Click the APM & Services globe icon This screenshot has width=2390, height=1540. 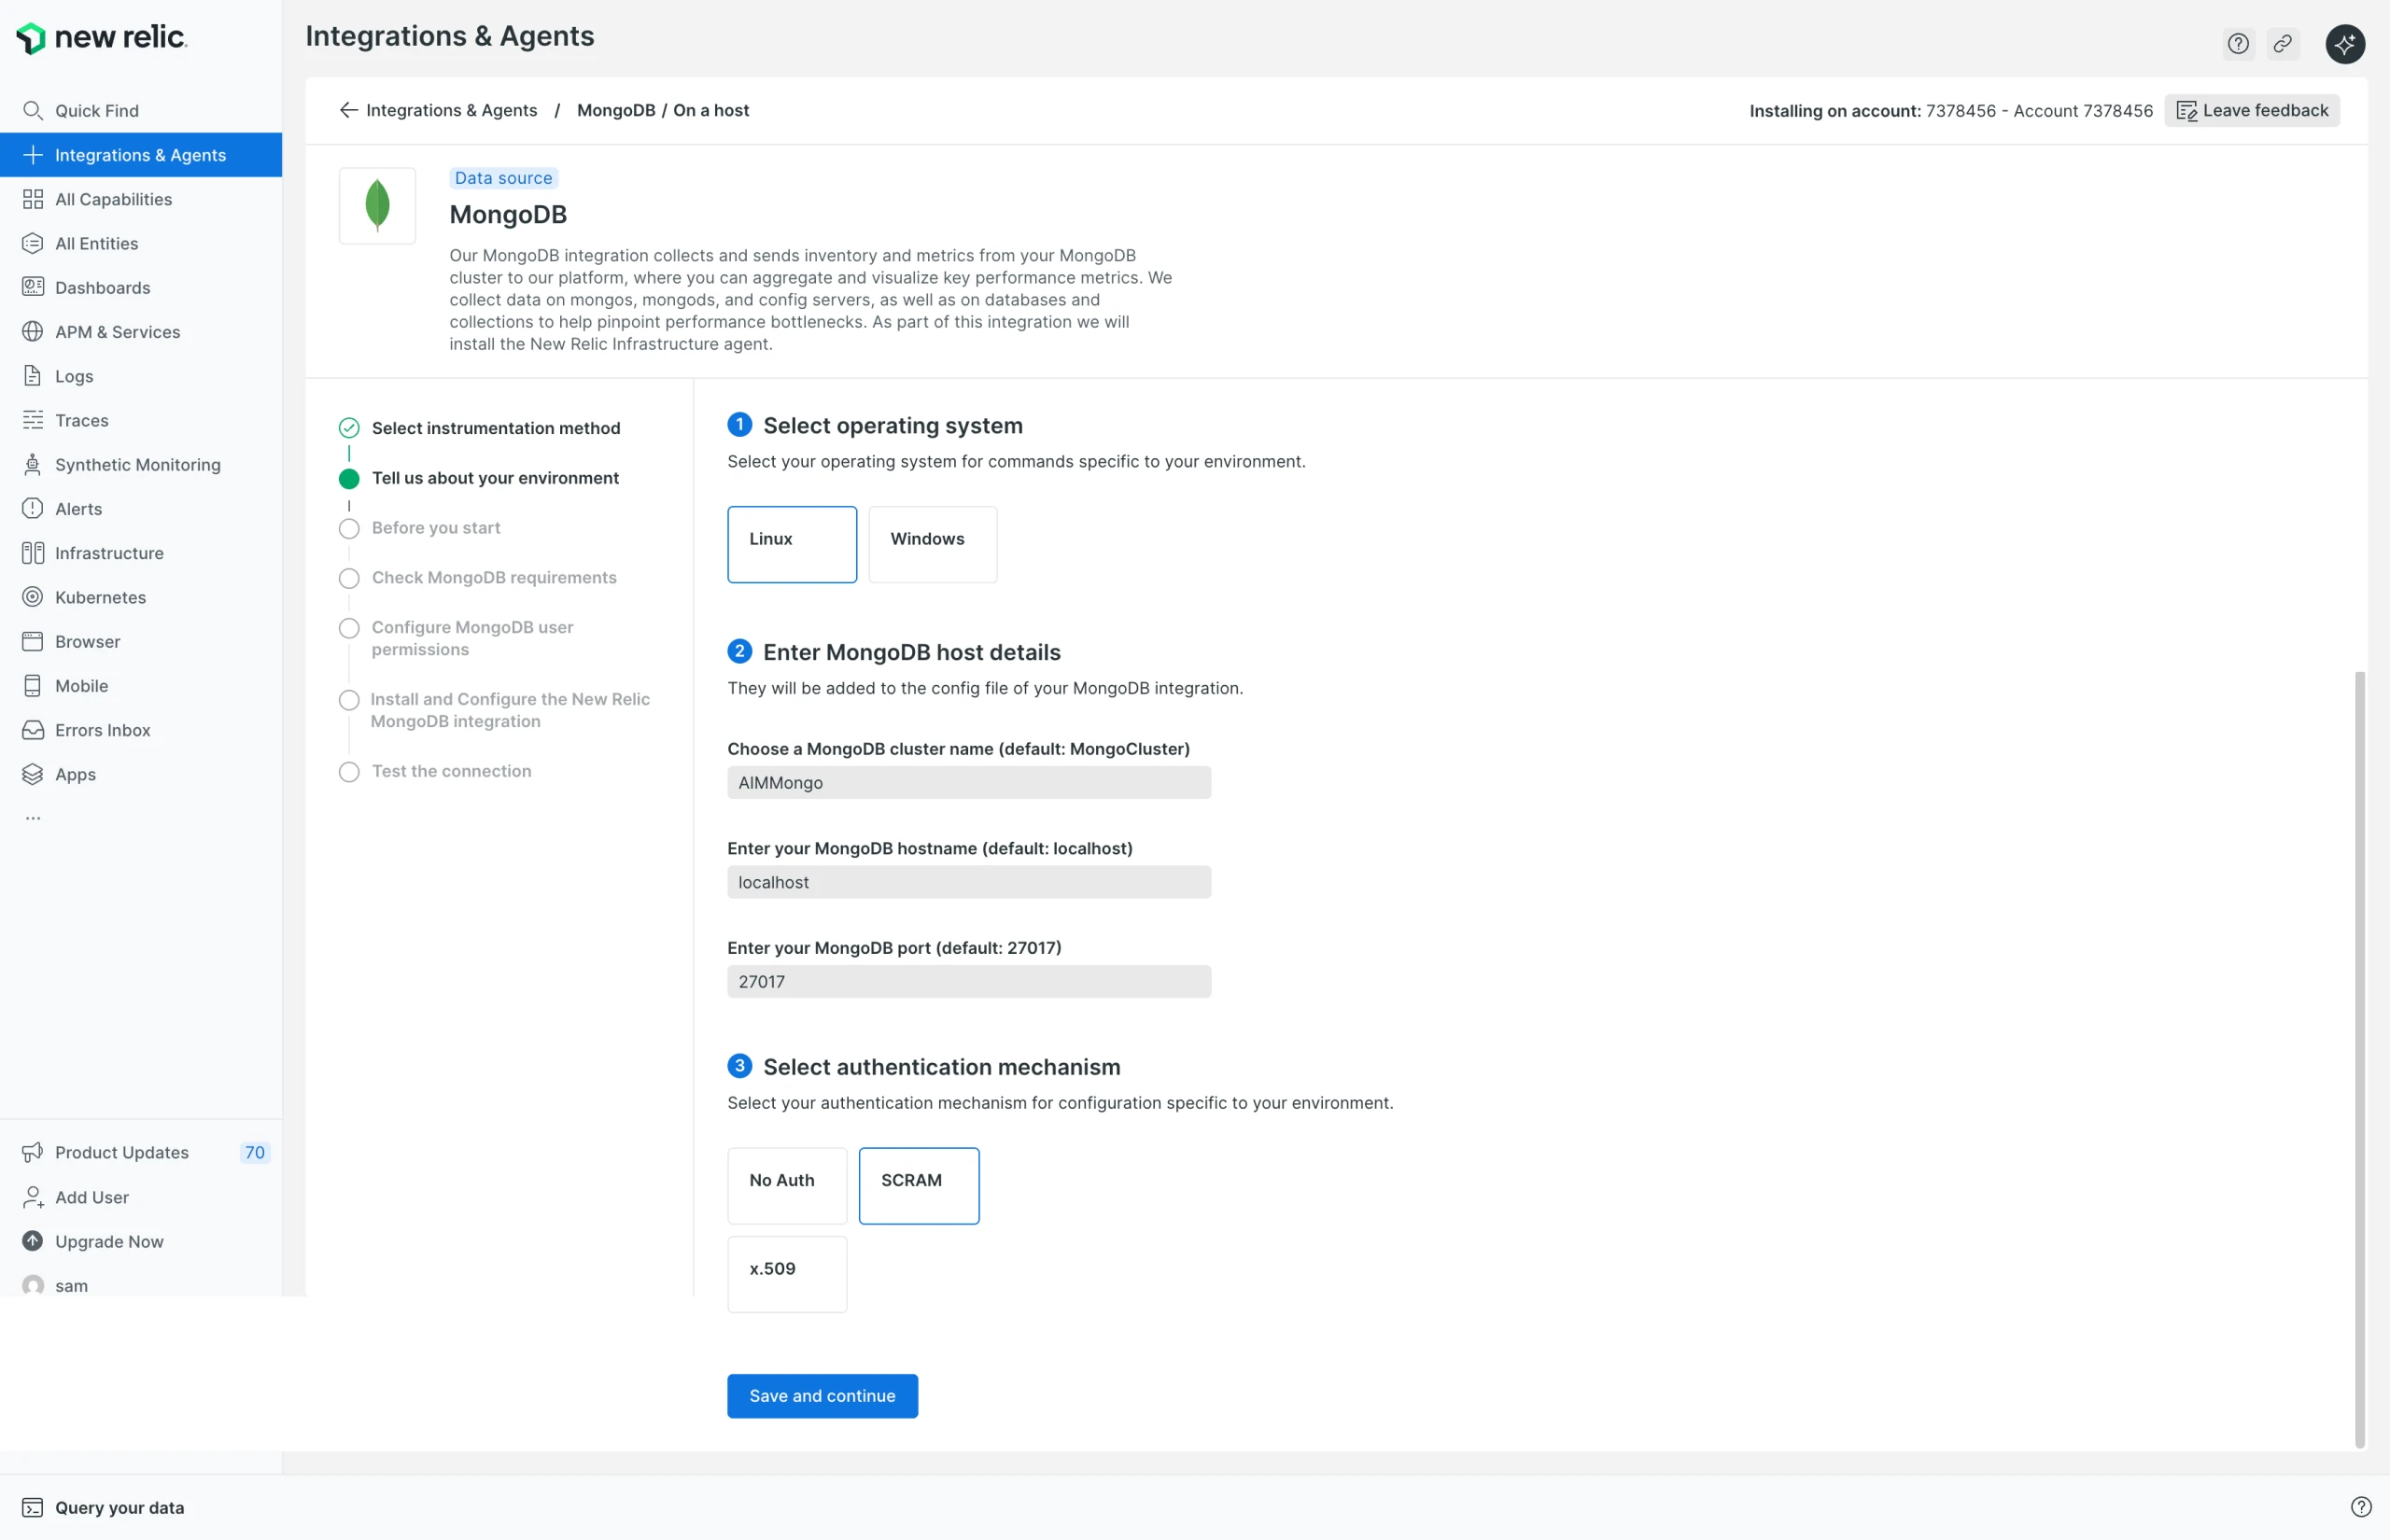point(33,332)
